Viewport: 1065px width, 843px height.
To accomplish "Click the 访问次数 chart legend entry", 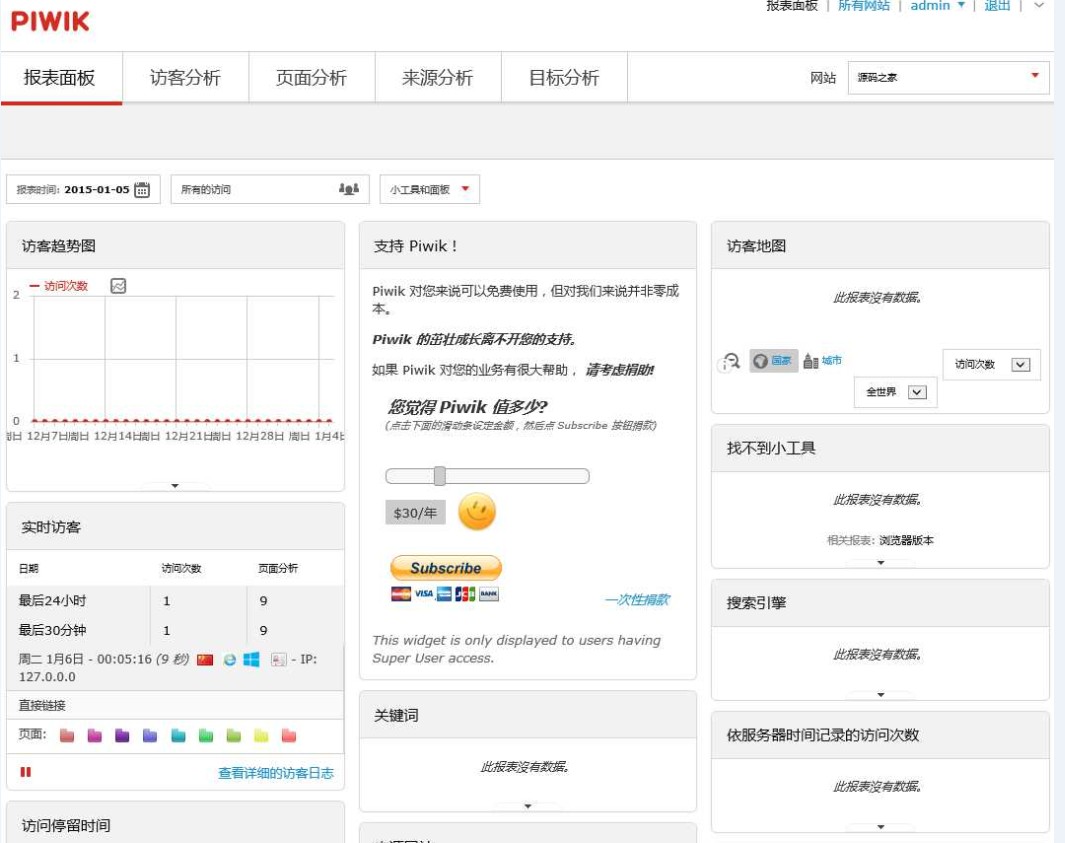I will point(59,286).
